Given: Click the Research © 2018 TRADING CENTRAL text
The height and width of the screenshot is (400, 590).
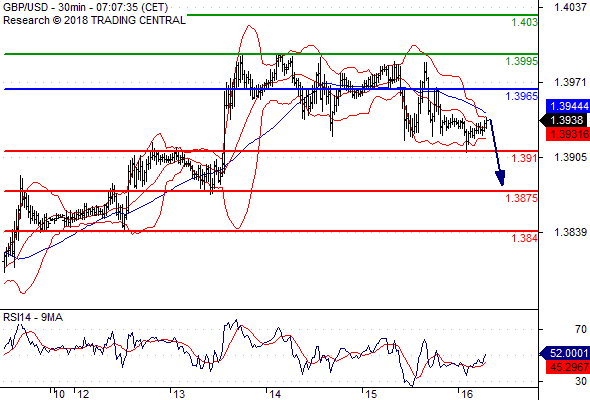Looking at the screenshot, I should (94, 20).
